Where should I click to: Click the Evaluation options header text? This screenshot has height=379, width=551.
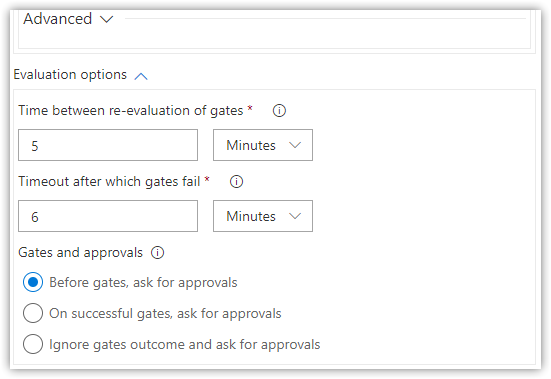(70, 75)
